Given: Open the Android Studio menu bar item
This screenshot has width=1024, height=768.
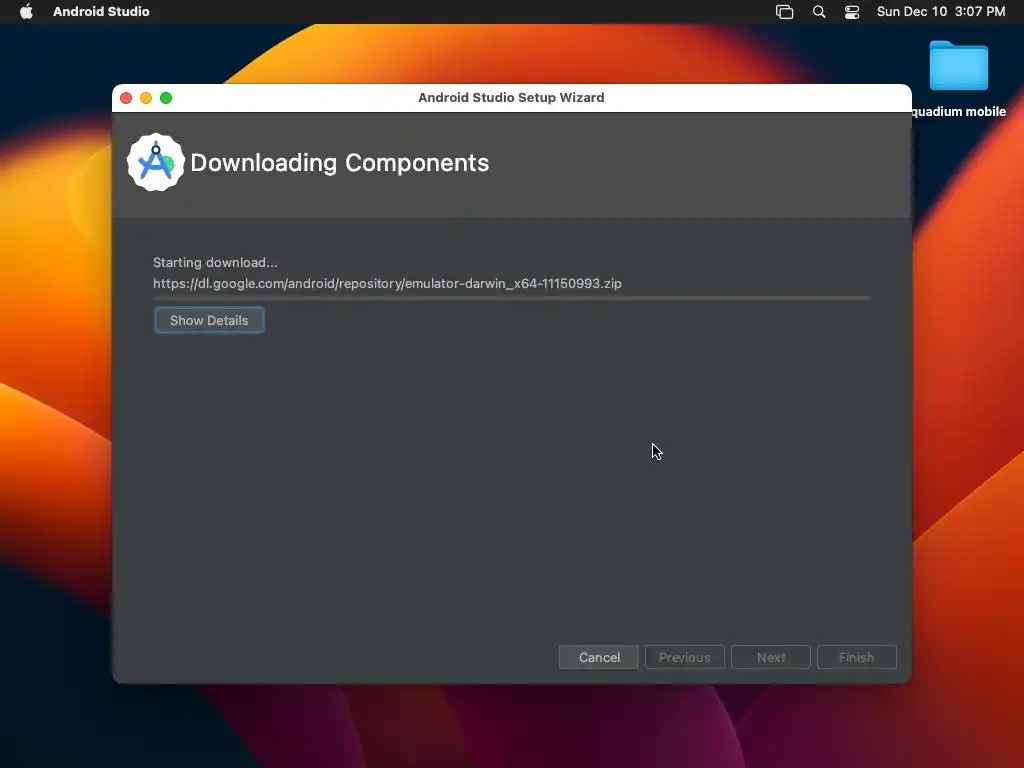Looking at the screenshot, I should (101, 11).
